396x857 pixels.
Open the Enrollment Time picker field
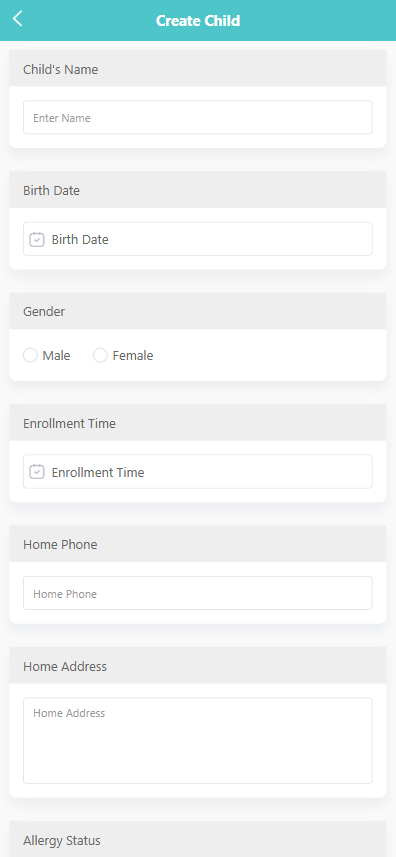[198, 472]
